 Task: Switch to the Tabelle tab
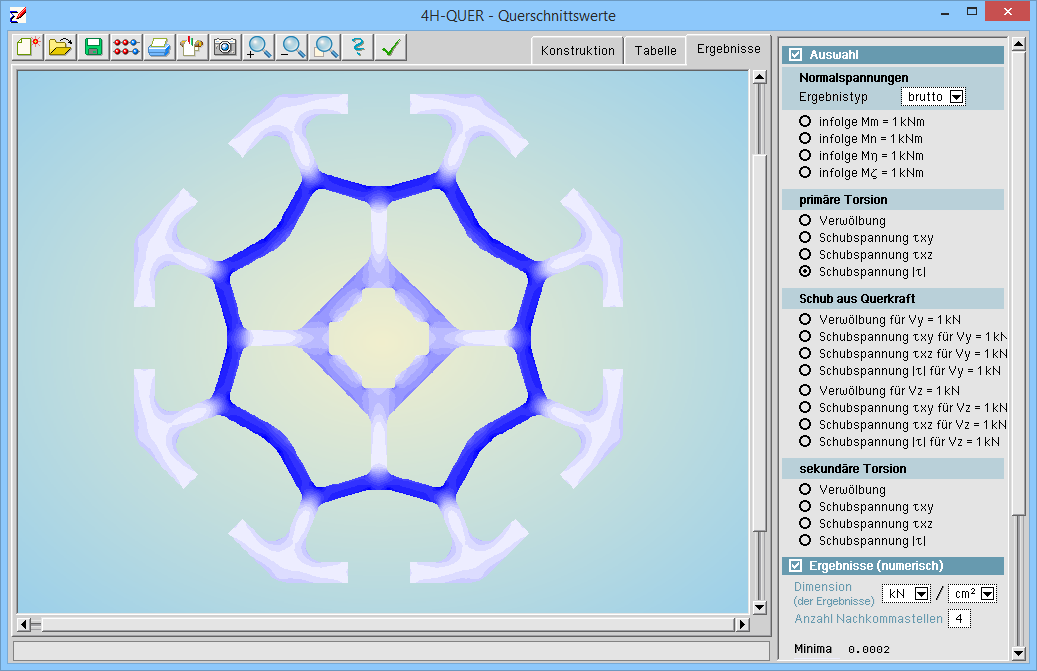coord(655,51)
